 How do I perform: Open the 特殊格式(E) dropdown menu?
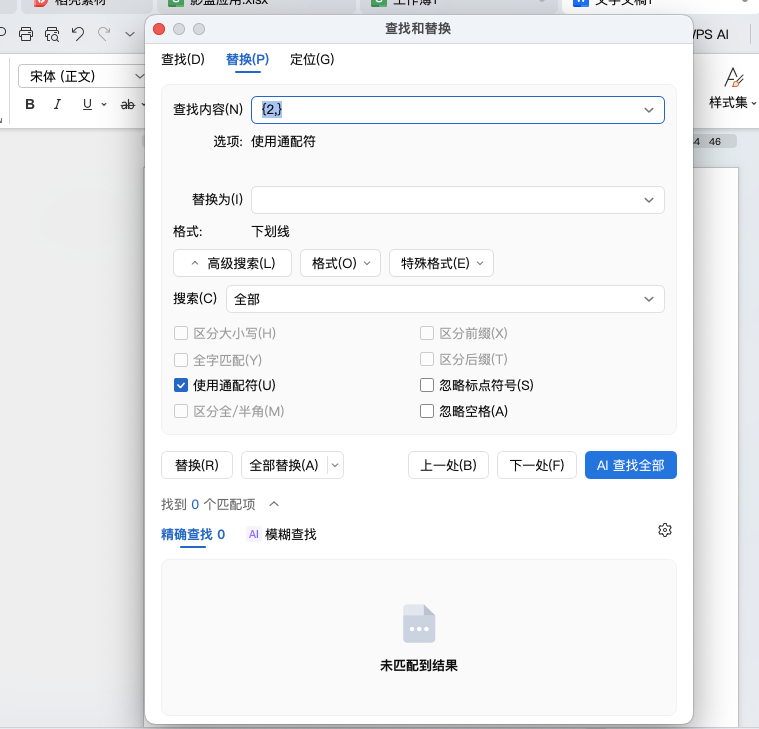pos(441,263)
